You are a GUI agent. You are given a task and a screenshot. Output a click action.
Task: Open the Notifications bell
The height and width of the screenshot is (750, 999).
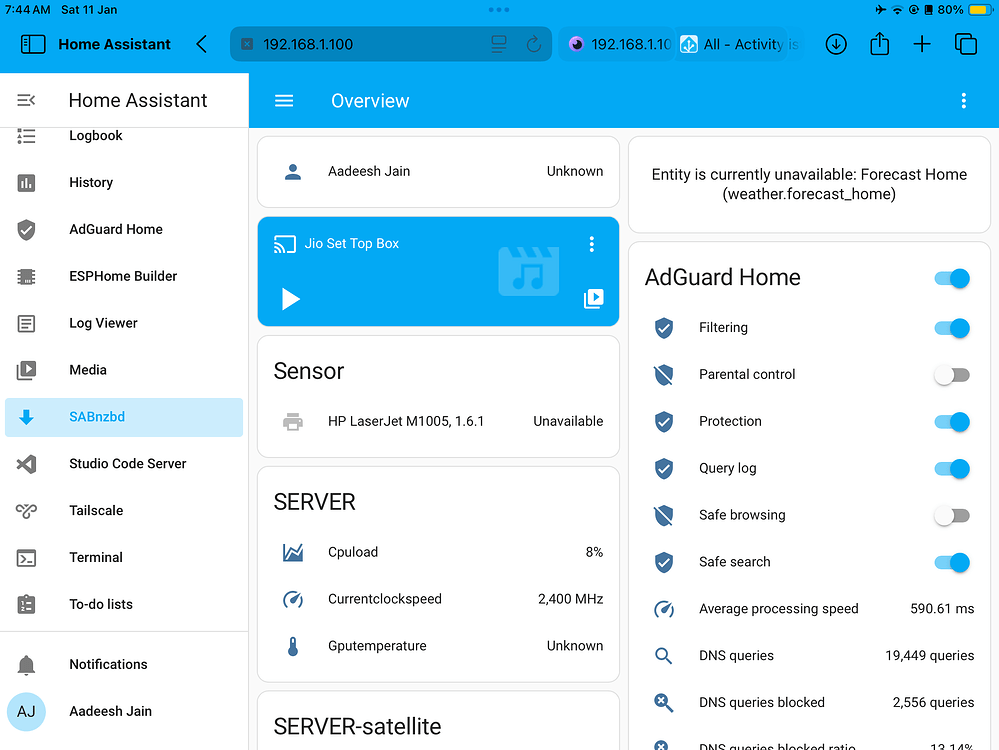click(107, 664)
